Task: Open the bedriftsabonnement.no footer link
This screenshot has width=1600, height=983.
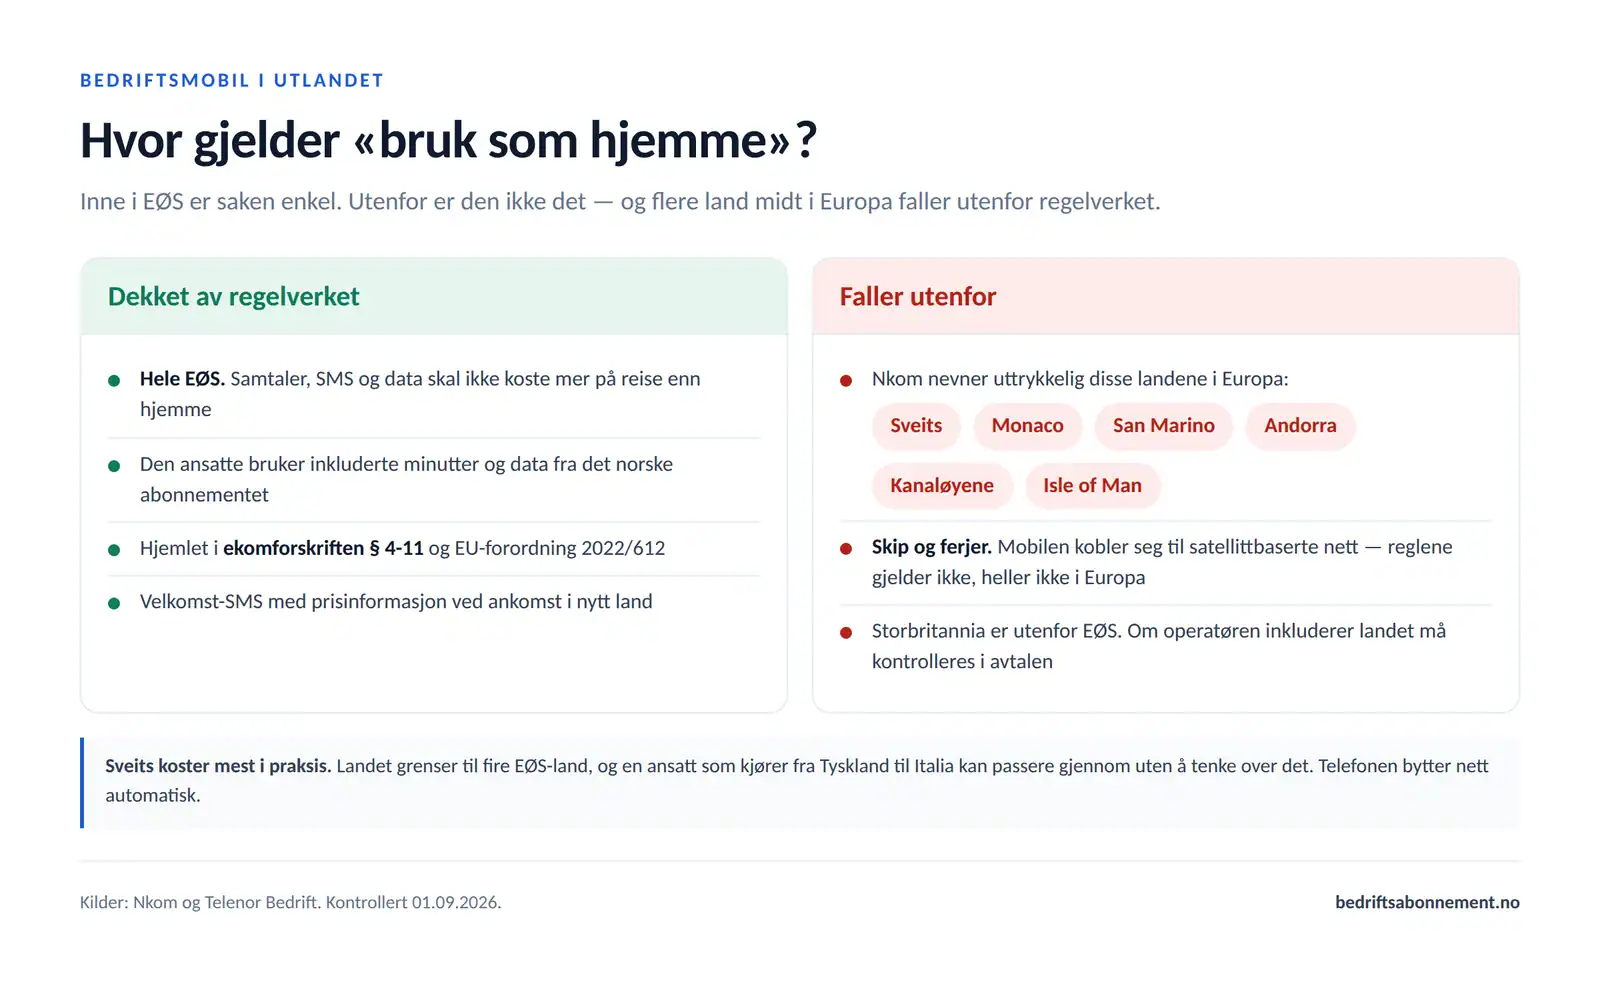Action: [x=1427, y=902]
